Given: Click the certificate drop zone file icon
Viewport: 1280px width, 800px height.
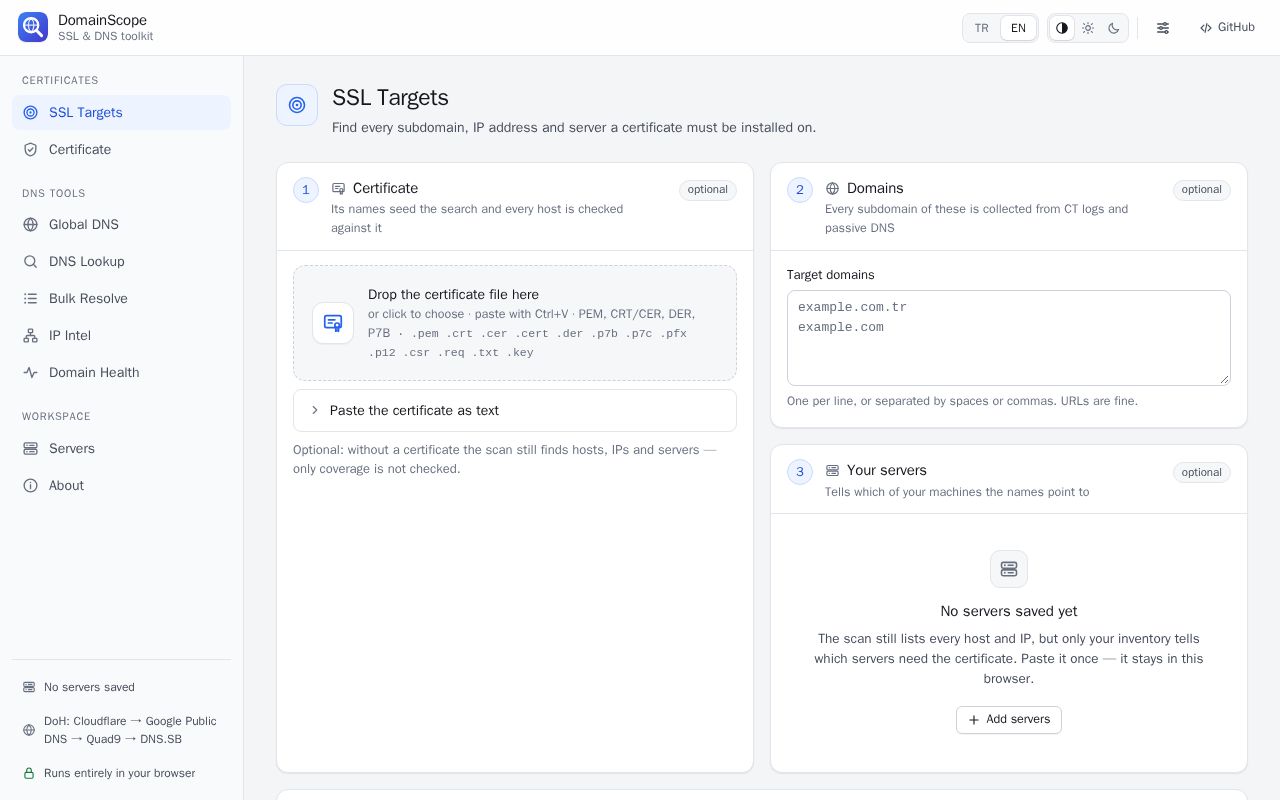Looking at the screenshot, I should [333, 323].
